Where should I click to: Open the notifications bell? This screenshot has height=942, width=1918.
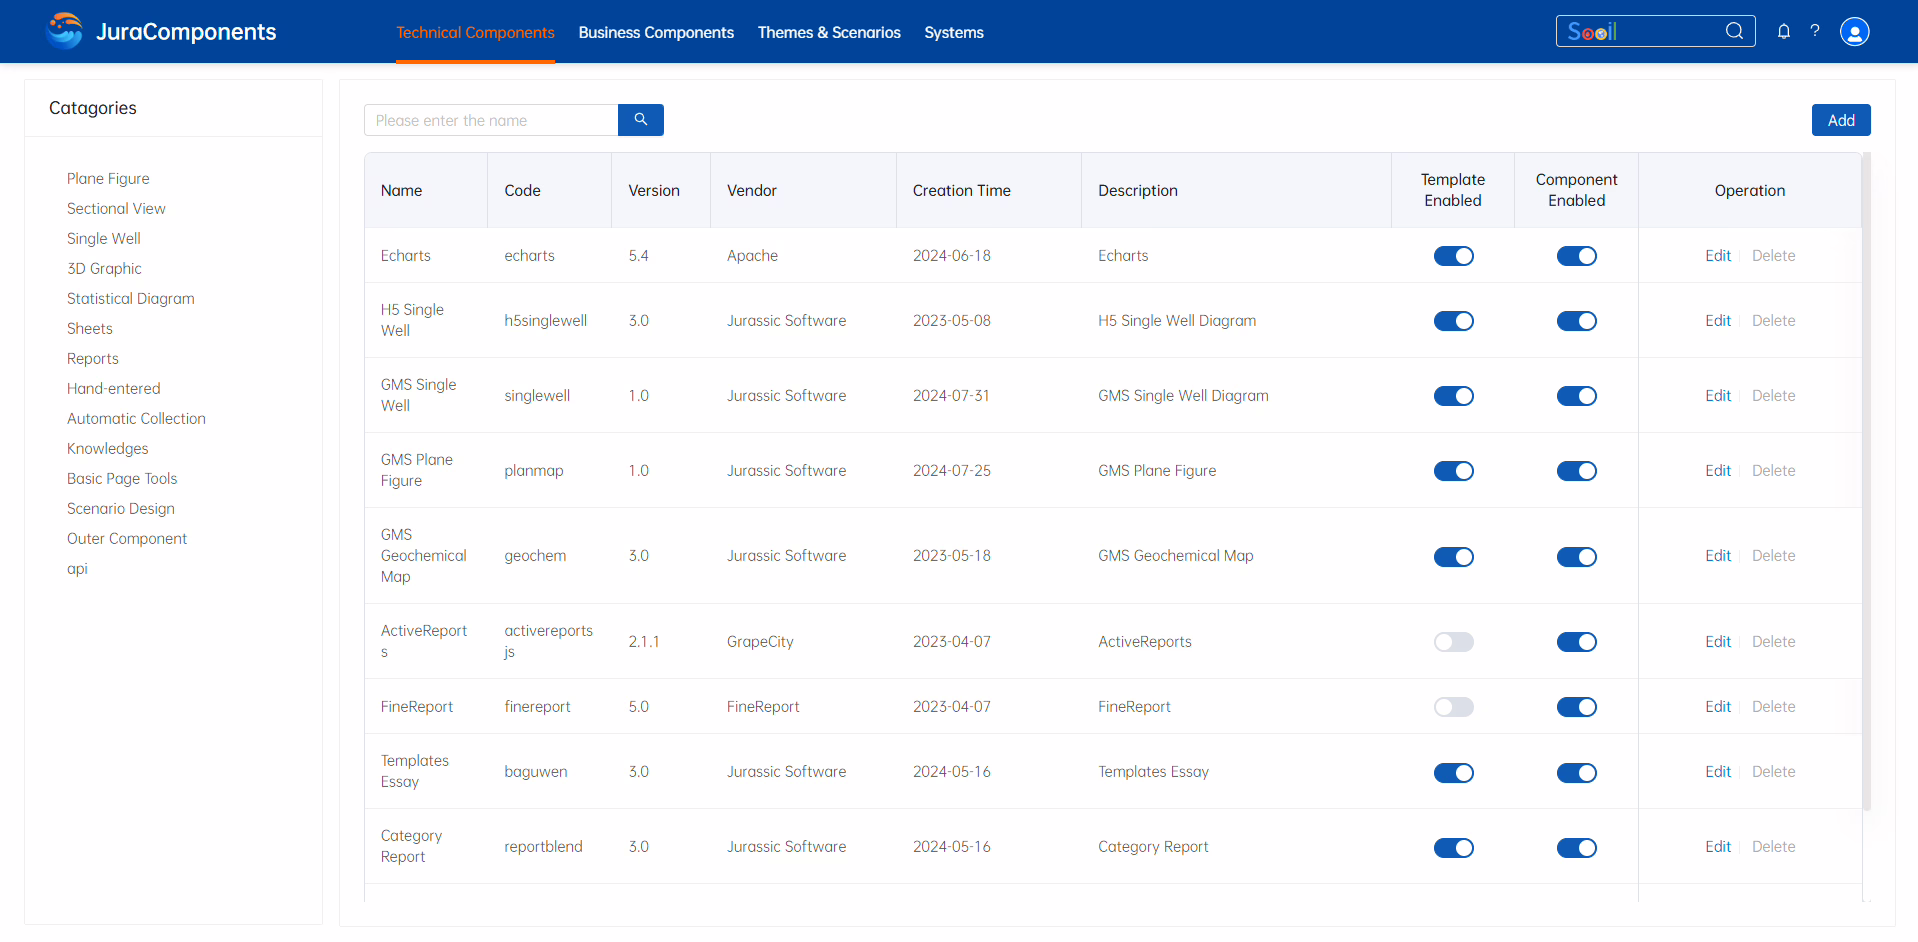(1783, 31)
